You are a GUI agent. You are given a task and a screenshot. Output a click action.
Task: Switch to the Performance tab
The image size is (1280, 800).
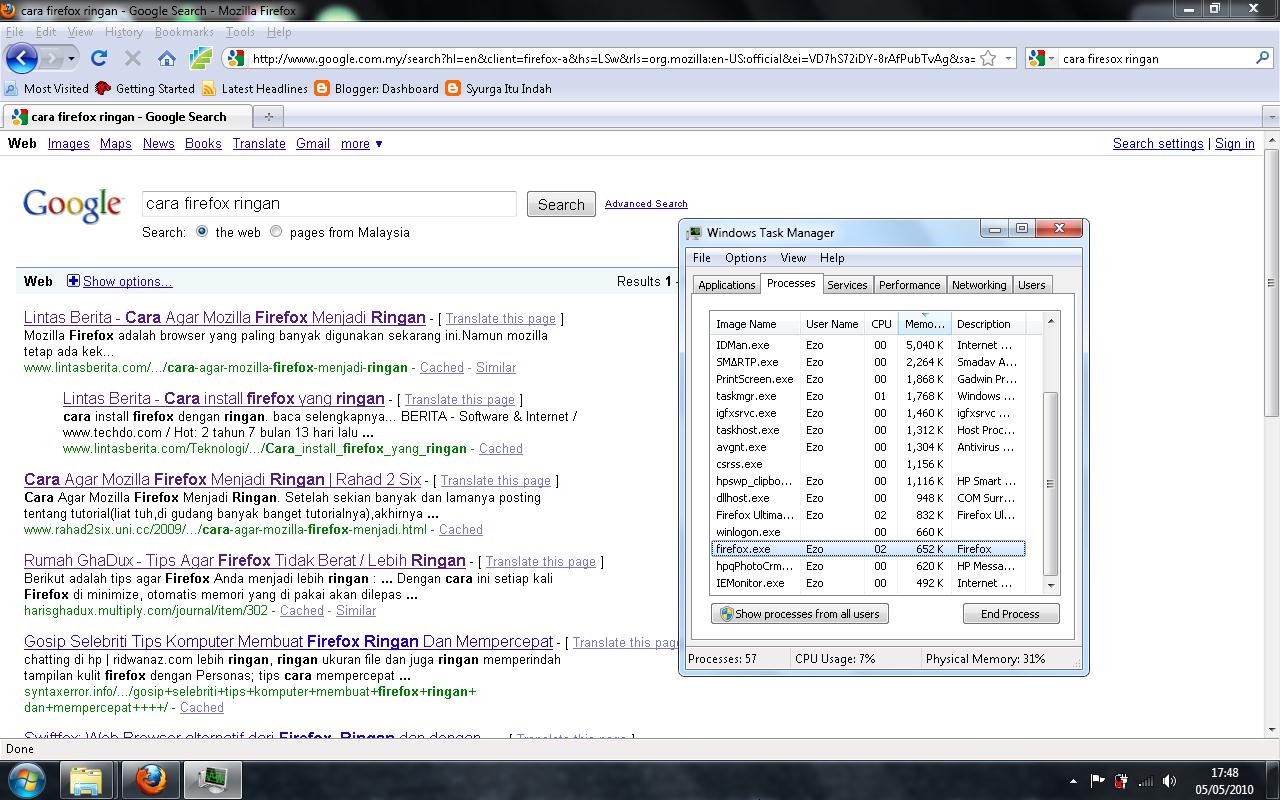[909, 285]
